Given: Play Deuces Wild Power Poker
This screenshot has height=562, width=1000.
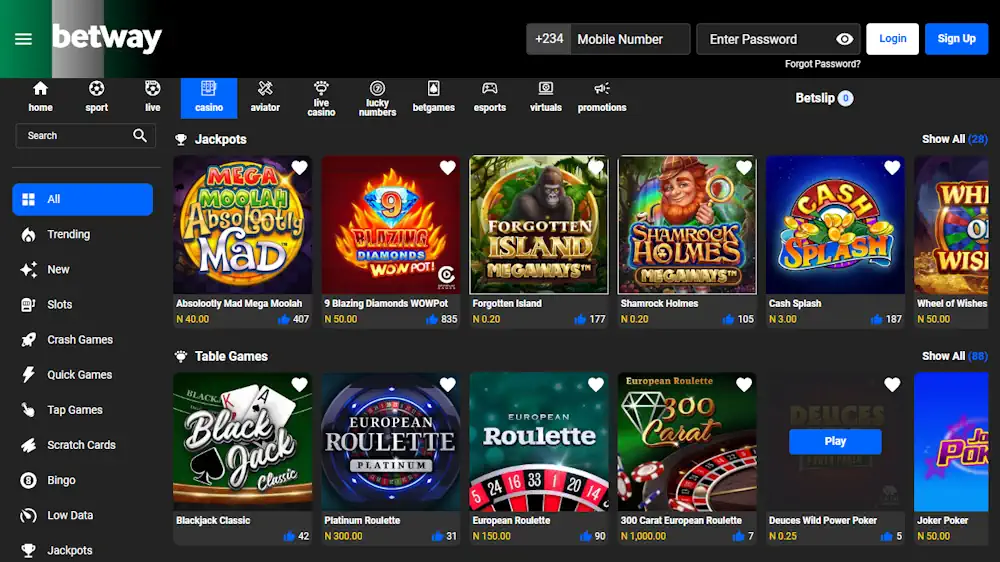Looking at the screenshot, I should click(835, 441).
